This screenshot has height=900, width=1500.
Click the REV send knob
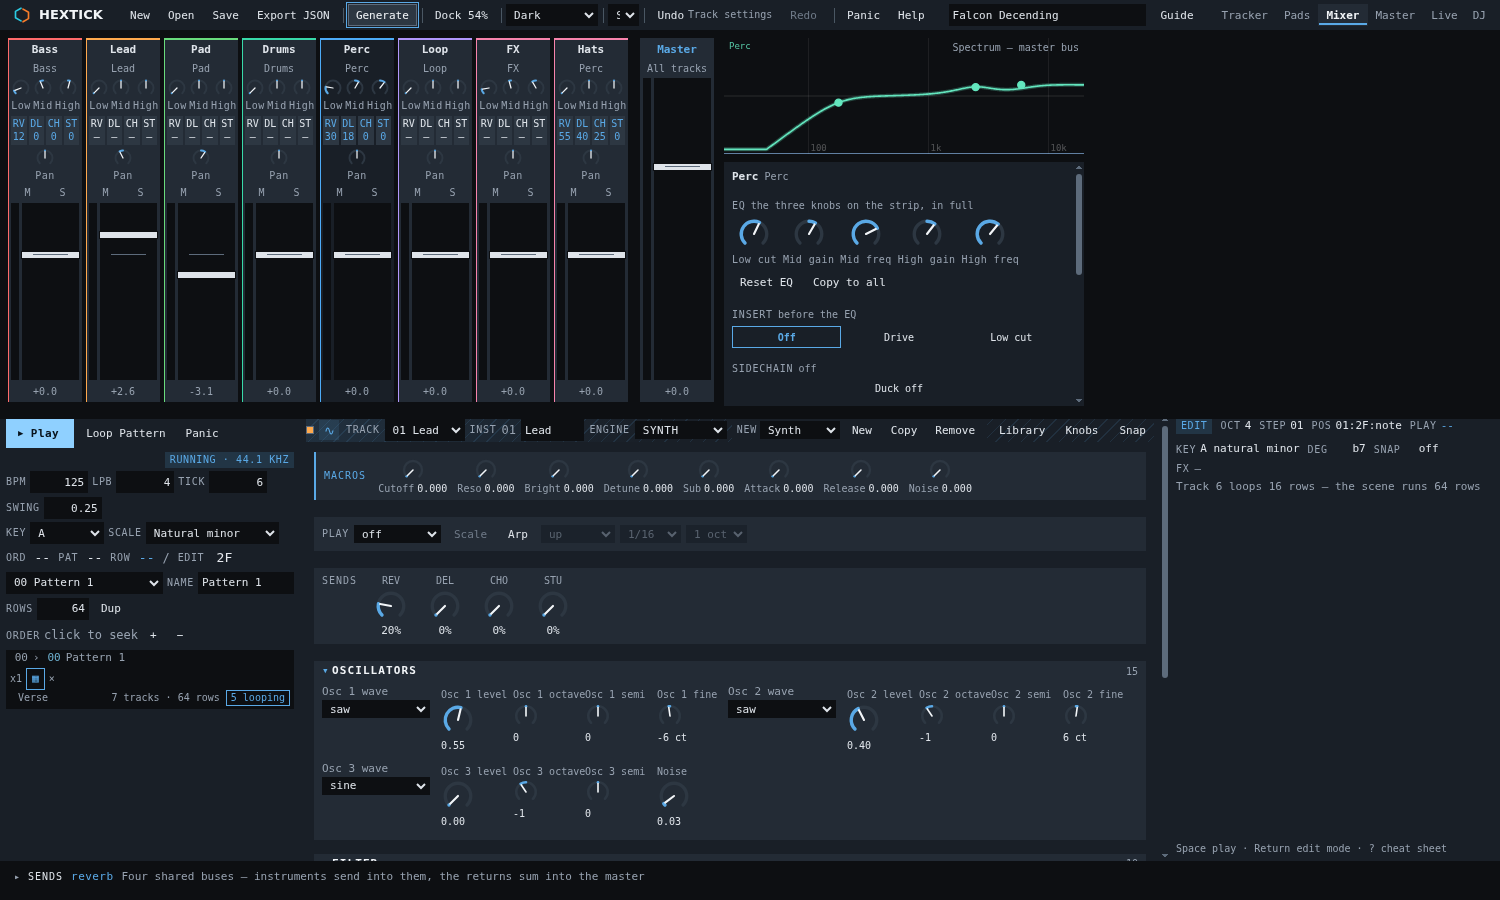pos(390,606)
